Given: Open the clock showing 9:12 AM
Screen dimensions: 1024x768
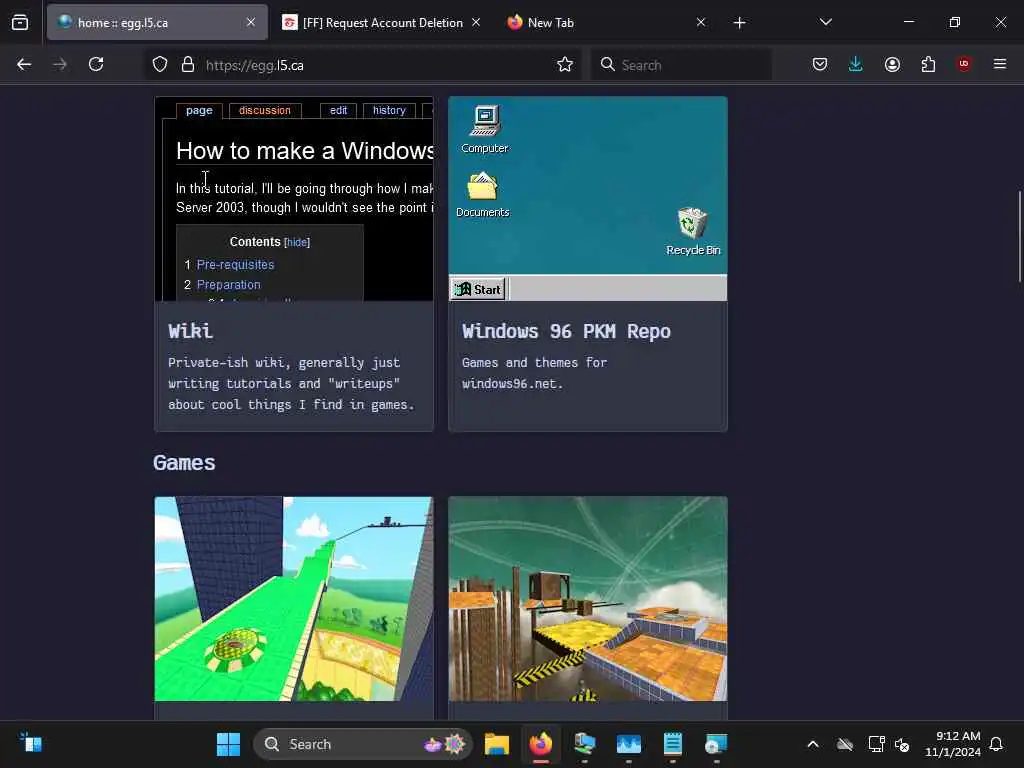Looking at the screenshot, I should click(953, 744).
